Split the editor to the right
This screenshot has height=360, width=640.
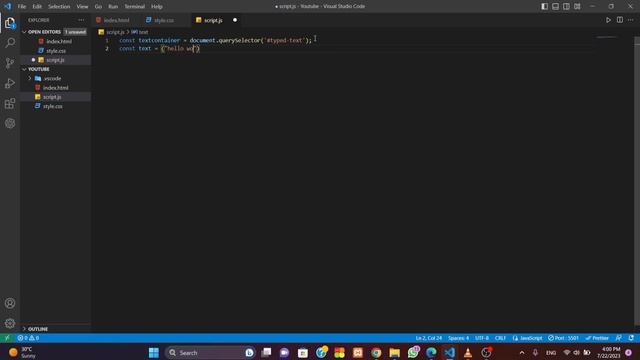pos(620,20)
